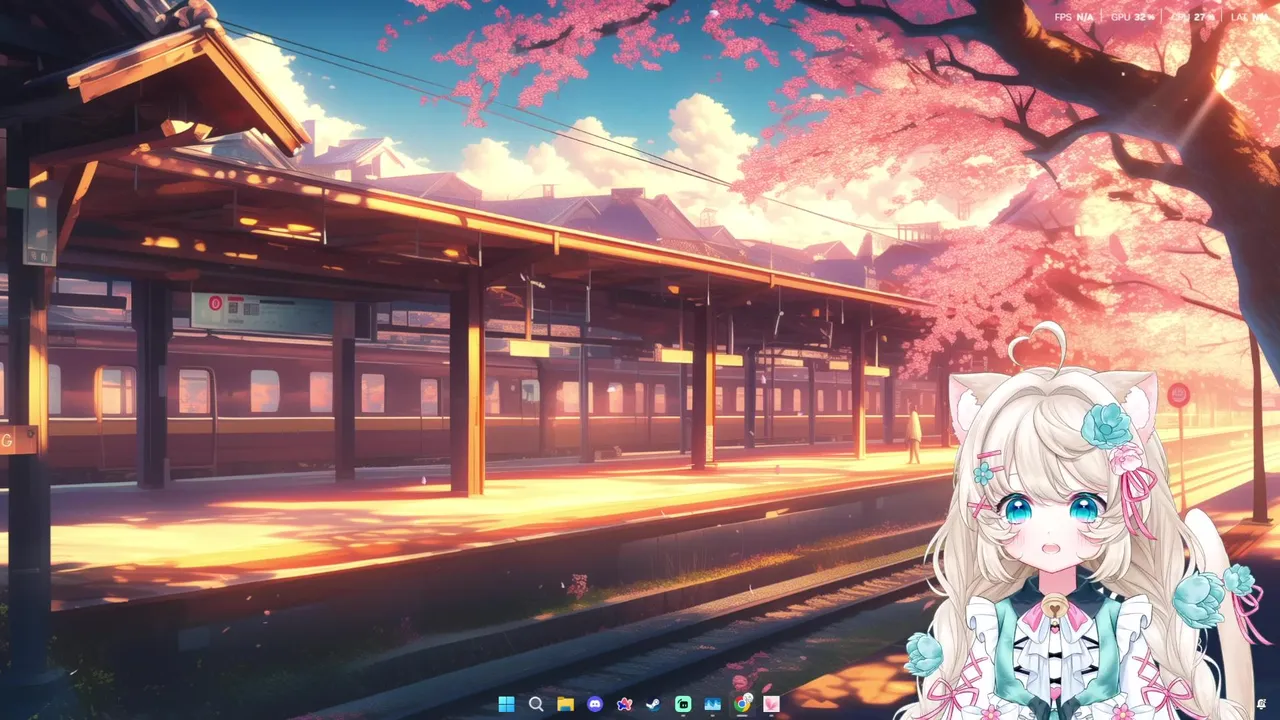The height and width of the screenshot is (720, 1280).
Task: Switch to Google Chrome on the taskbar
Action: 742,704
